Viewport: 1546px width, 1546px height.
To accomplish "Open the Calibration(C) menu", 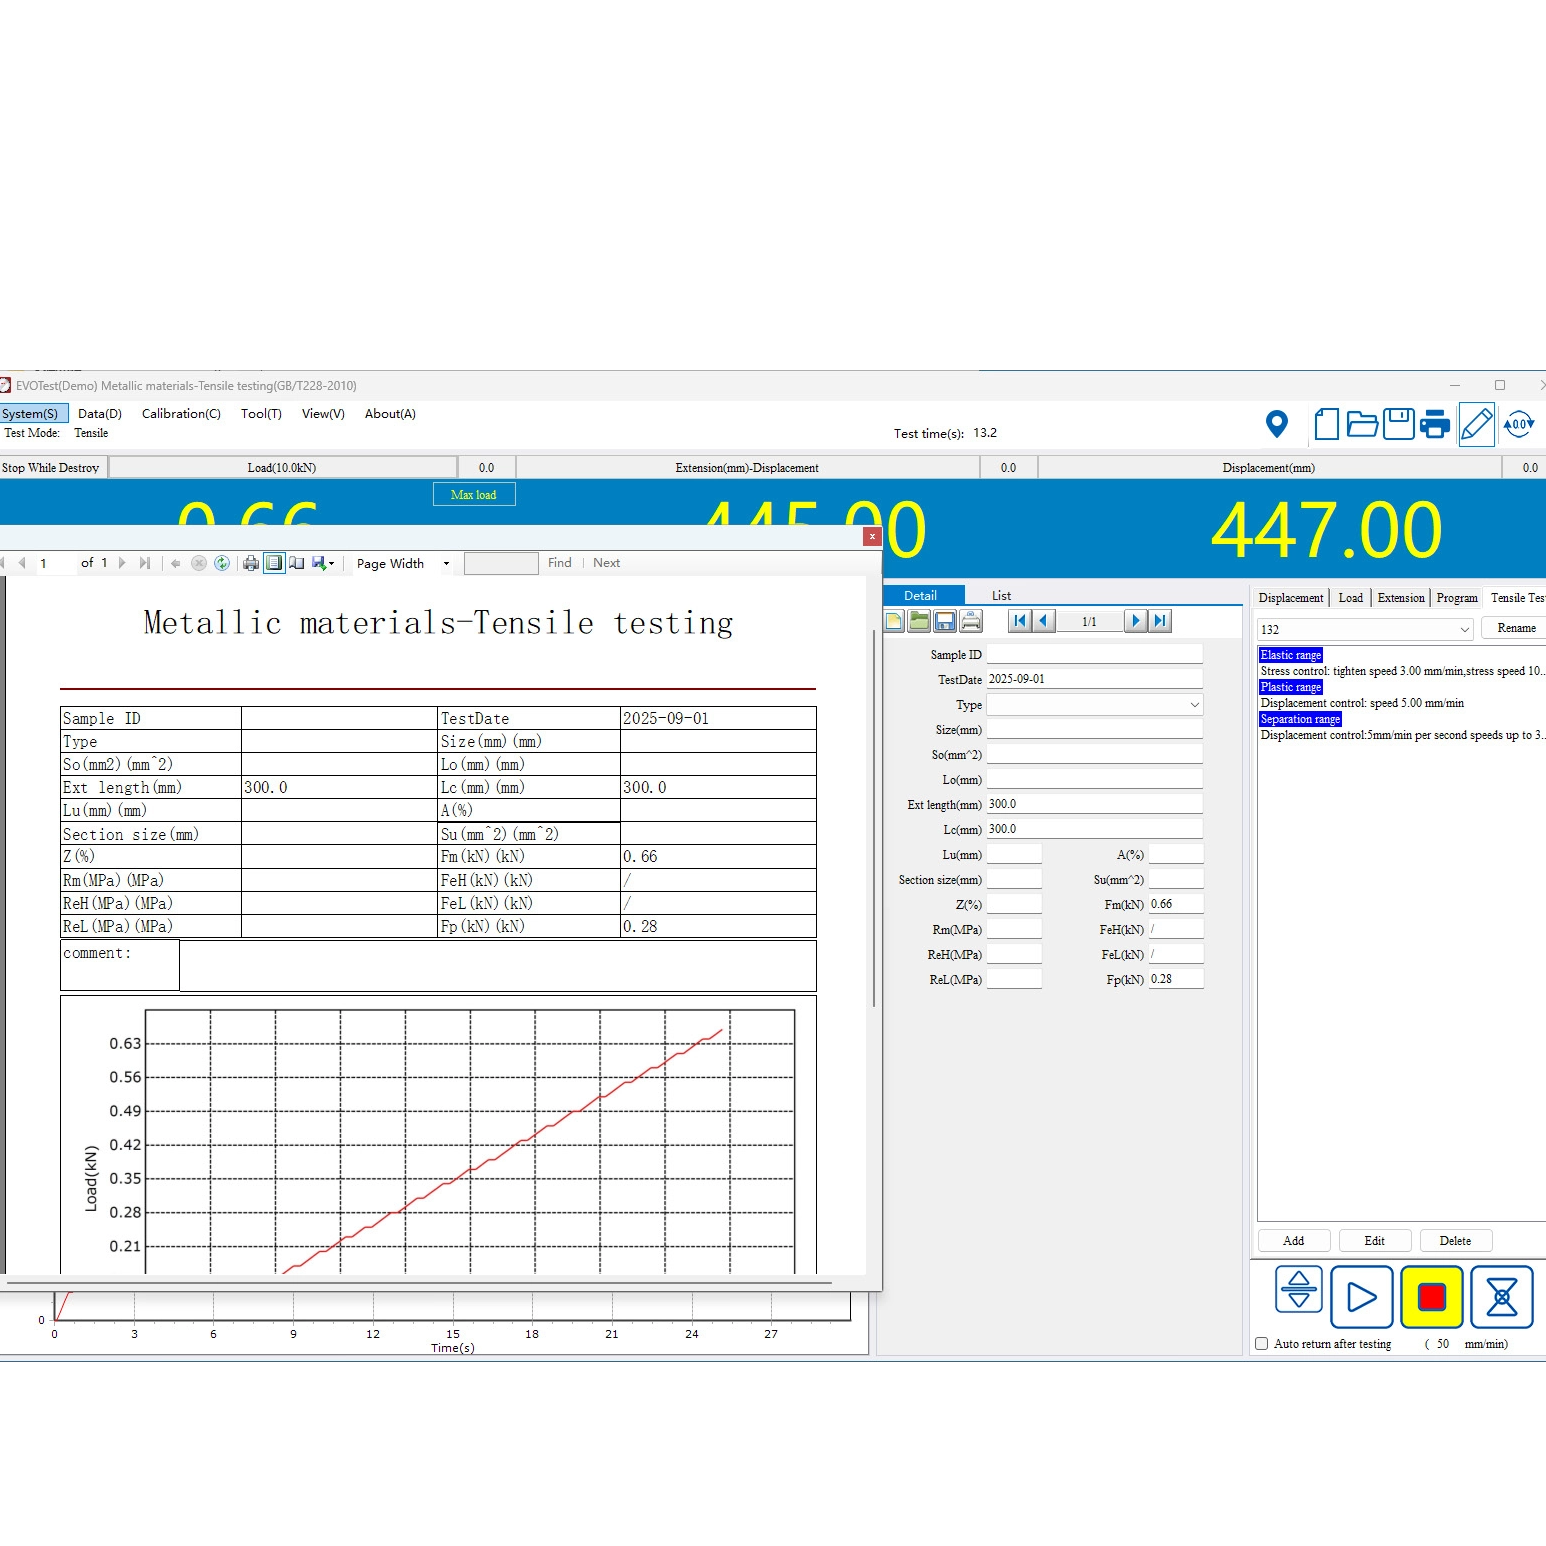I will click(x=181, y=414).
